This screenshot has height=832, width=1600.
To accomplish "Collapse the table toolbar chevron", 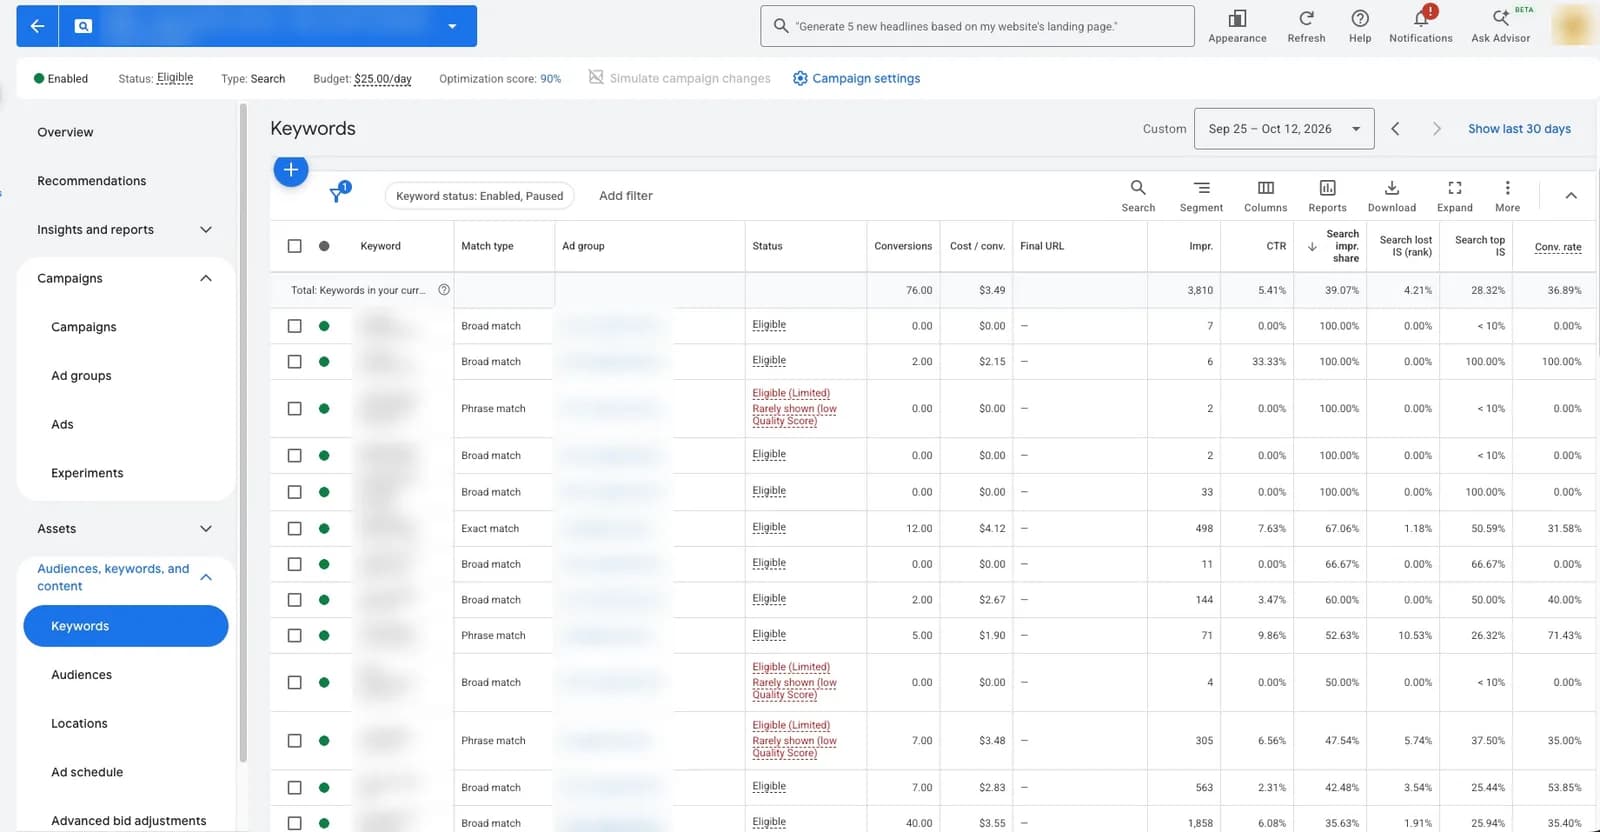I will (1571, 196).
